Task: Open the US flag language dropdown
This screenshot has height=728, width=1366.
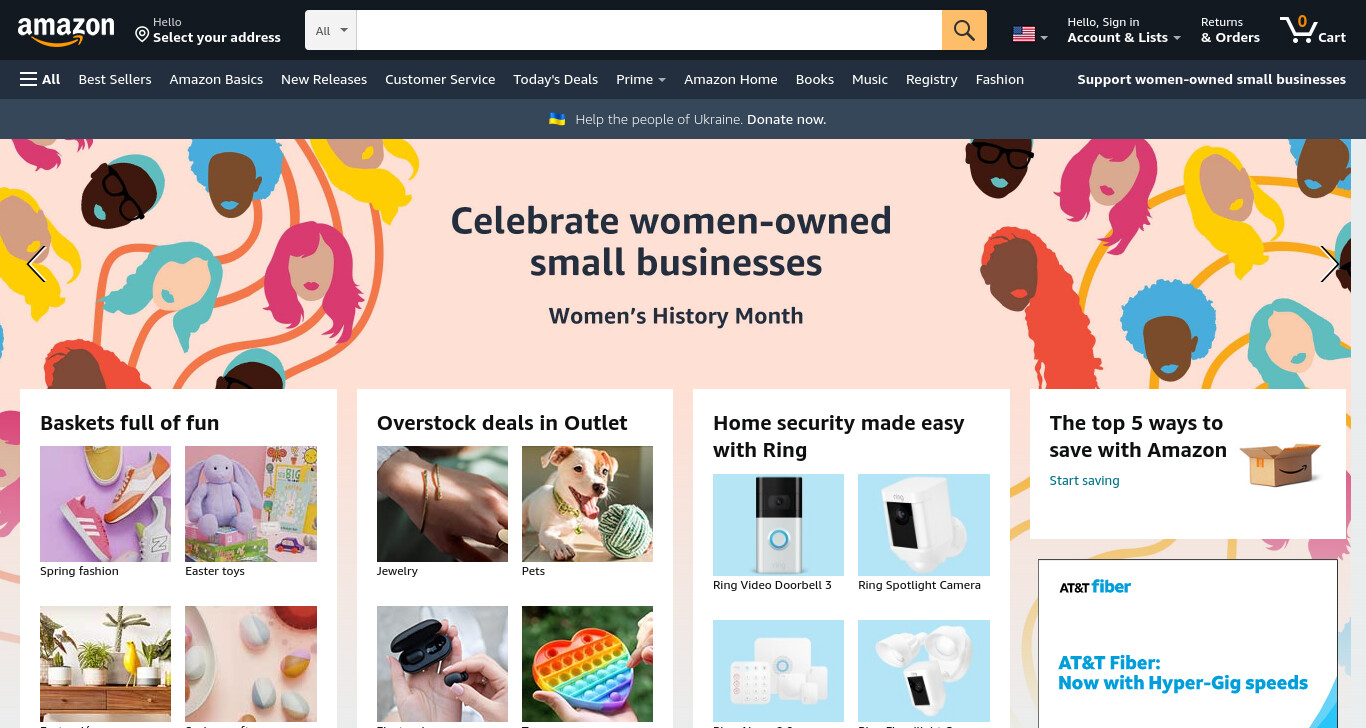Action: (1030, 35)
